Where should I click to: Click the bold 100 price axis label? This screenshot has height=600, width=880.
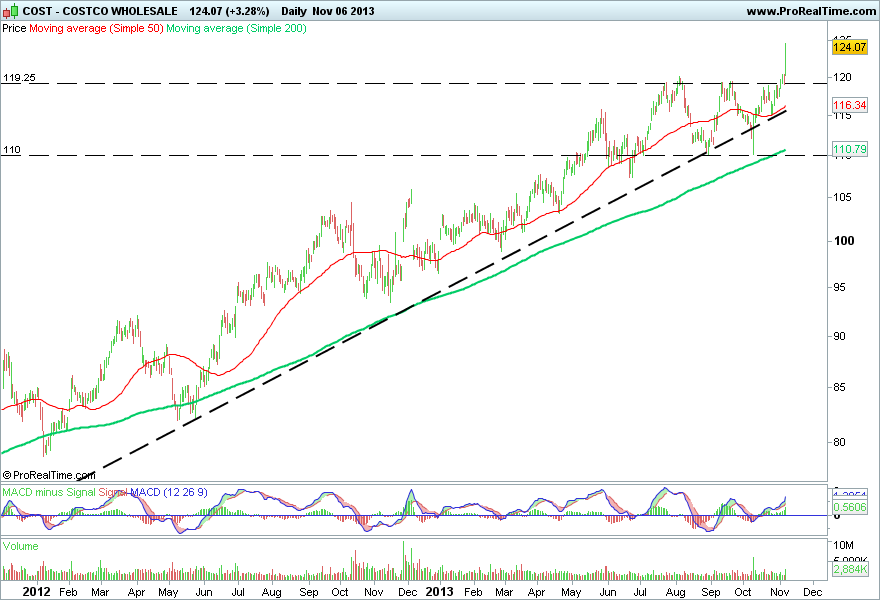[844, 241]
